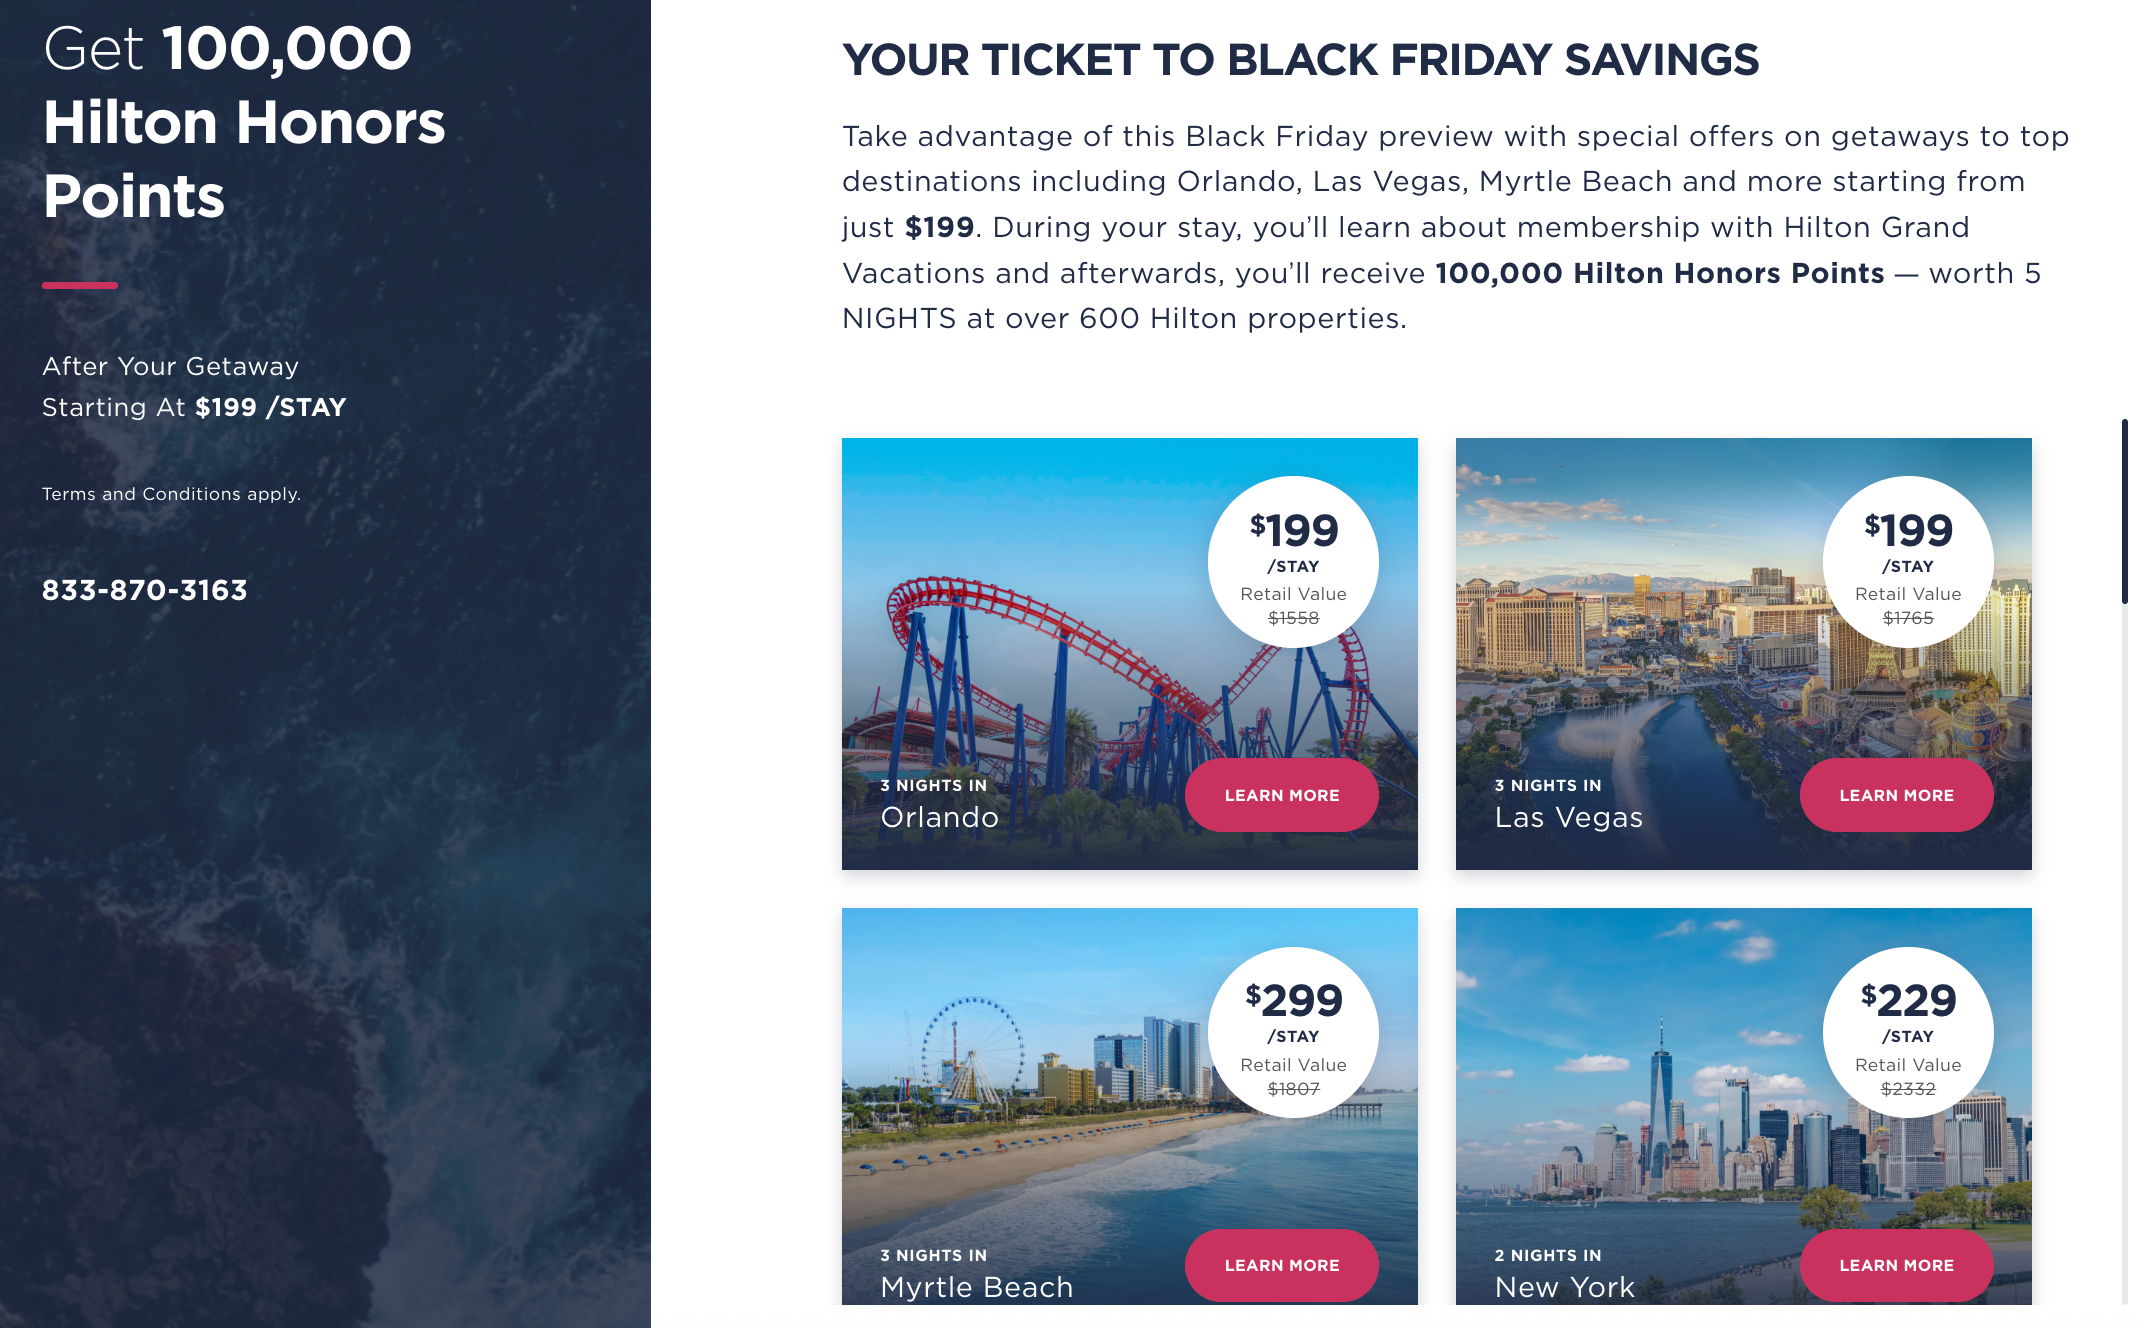
Task: Click the Starting At $199 /STAY text
Action: coord(194,407)
